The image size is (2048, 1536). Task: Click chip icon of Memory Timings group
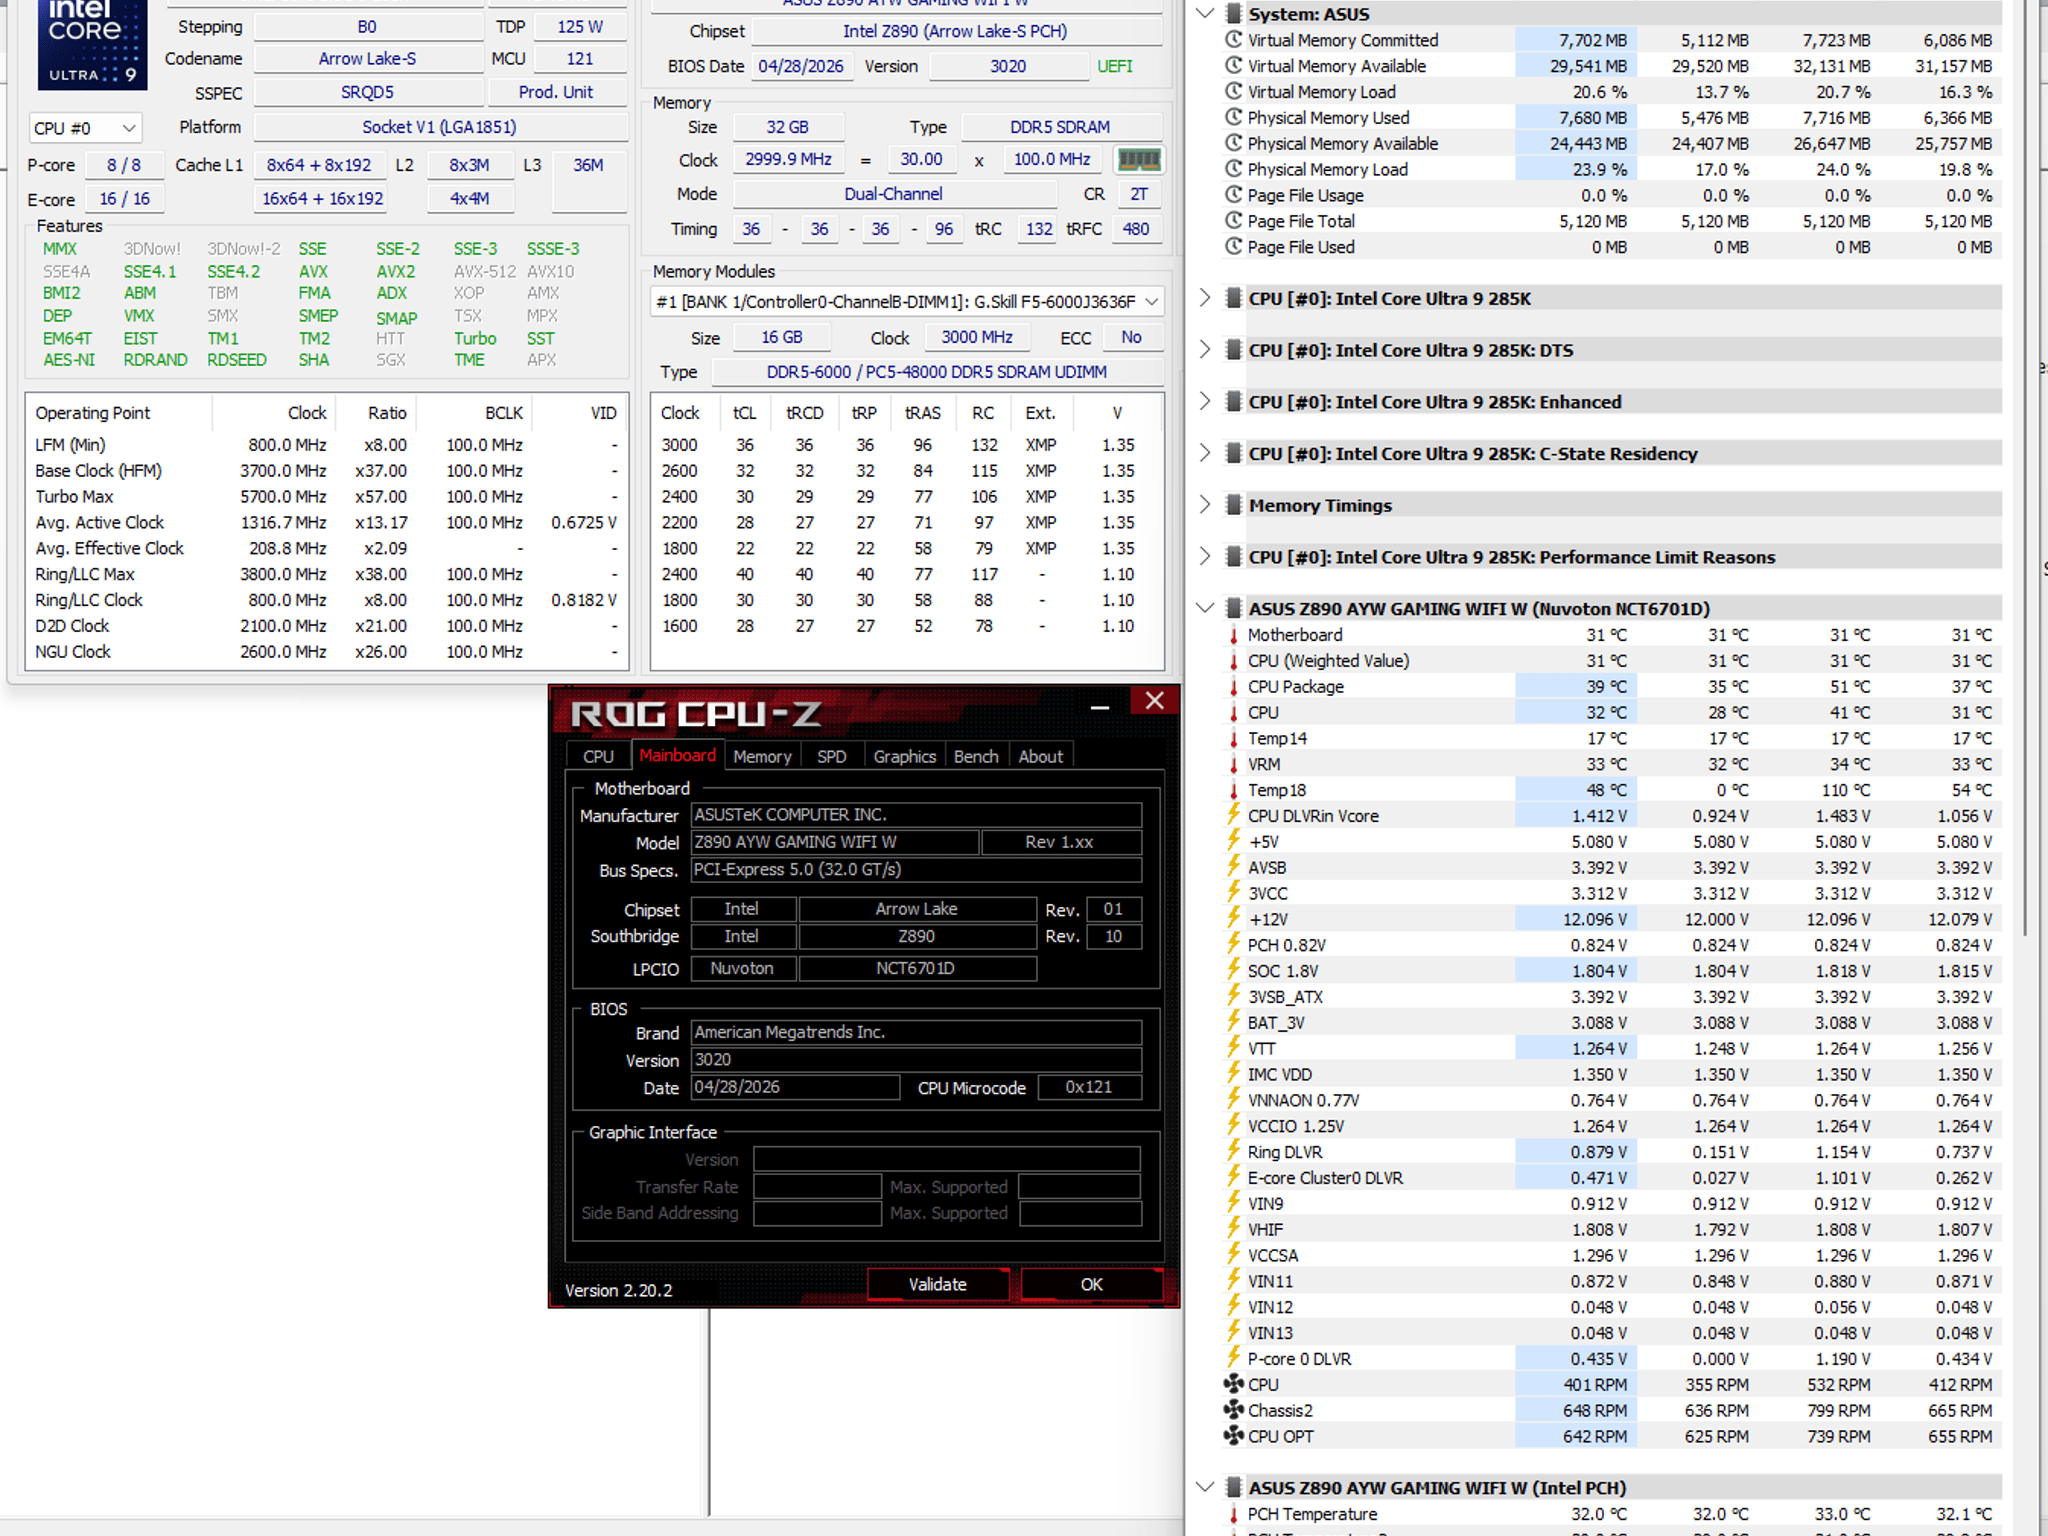pos(1234,505)
